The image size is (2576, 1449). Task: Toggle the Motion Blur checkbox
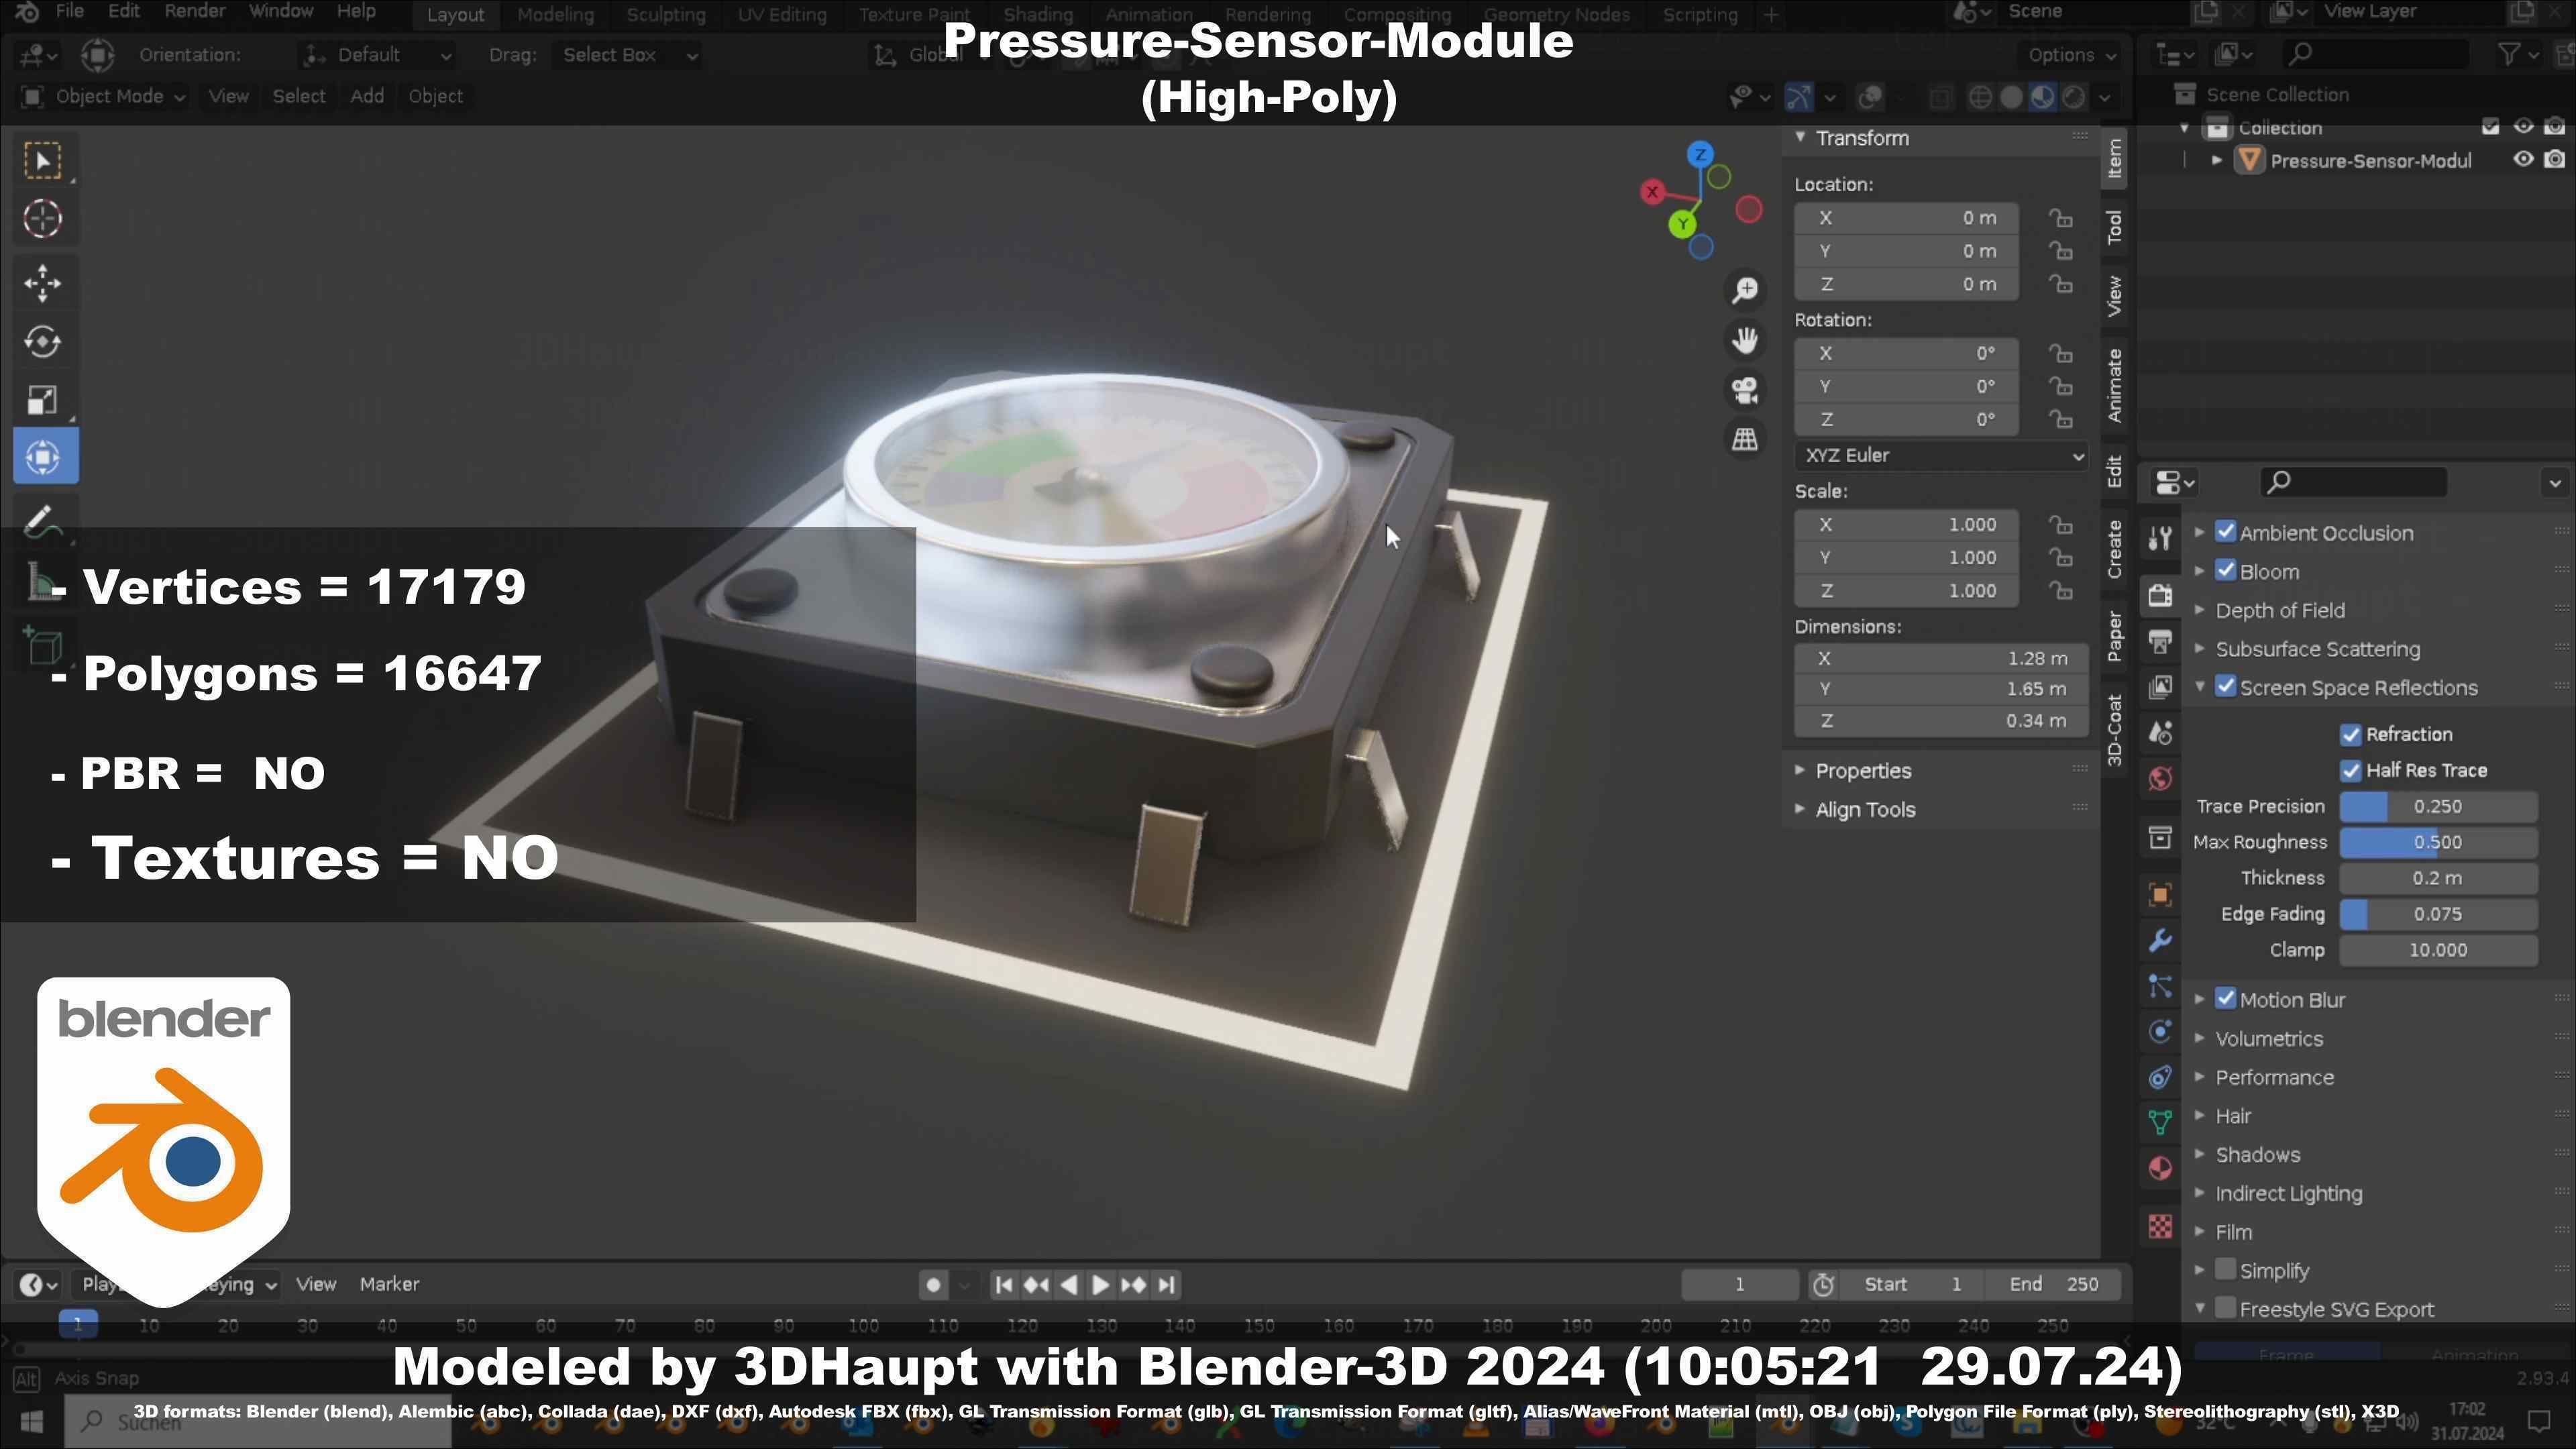click(2225, 999)
